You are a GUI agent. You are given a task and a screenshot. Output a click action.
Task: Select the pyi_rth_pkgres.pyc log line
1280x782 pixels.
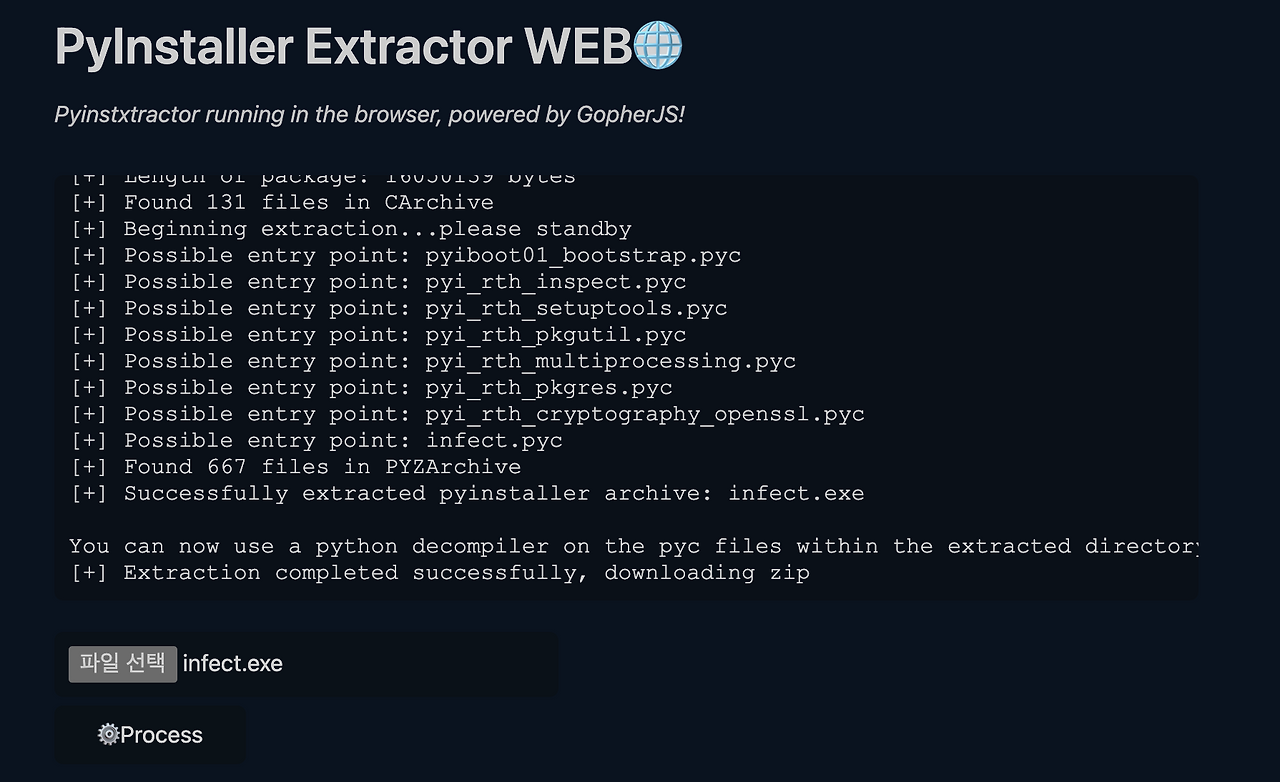pyautogui.click(x=371, y=388)
